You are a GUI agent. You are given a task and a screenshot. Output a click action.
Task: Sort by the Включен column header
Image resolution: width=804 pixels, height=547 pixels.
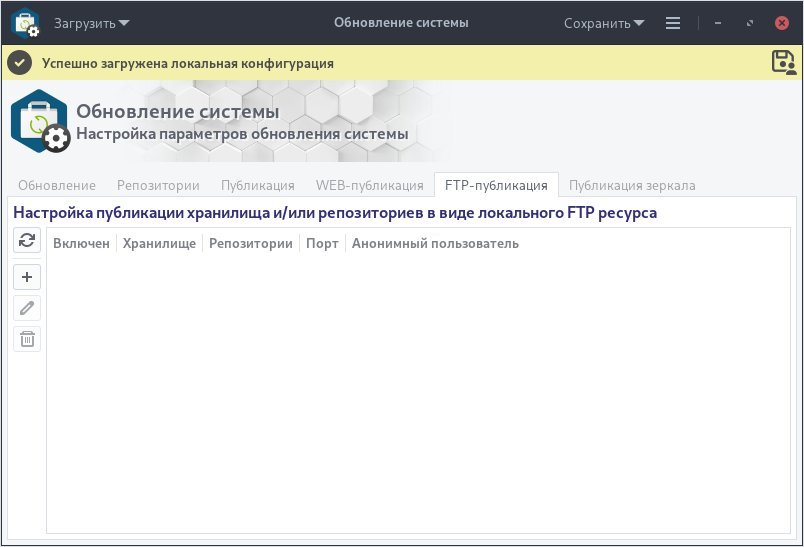(x=82, y=244)
